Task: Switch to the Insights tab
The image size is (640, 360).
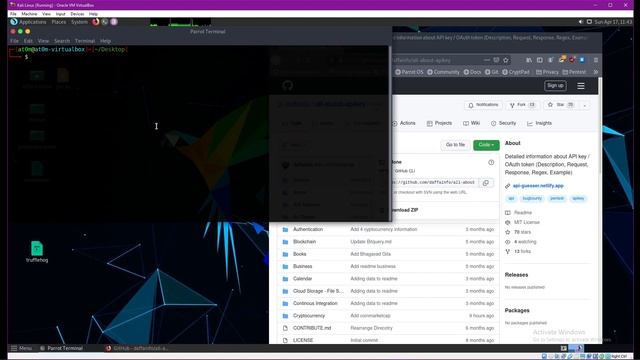Action: coord(539,123)
